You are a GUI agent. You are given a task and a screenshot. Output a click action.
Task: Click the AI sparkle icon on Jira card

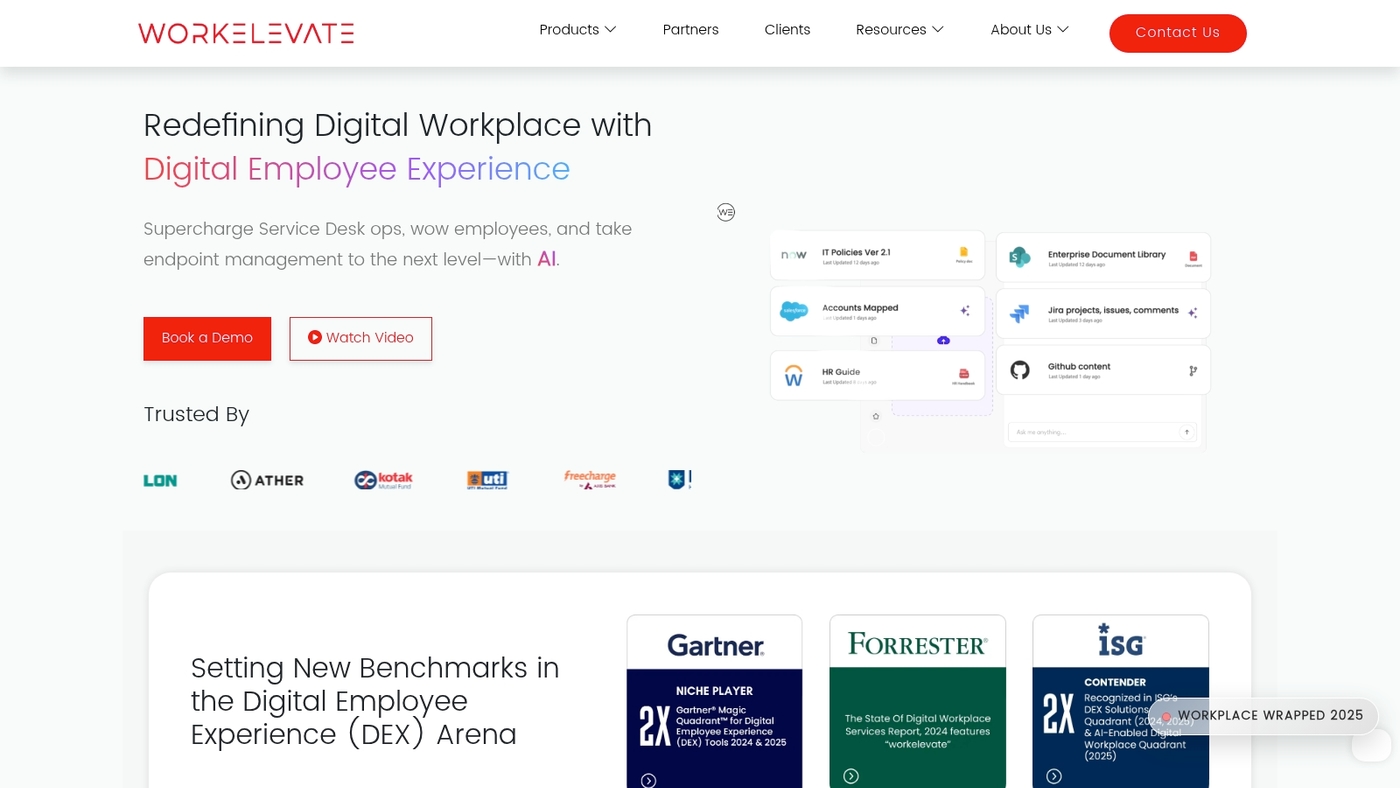pyautogui.click(x=1192, y=312)
